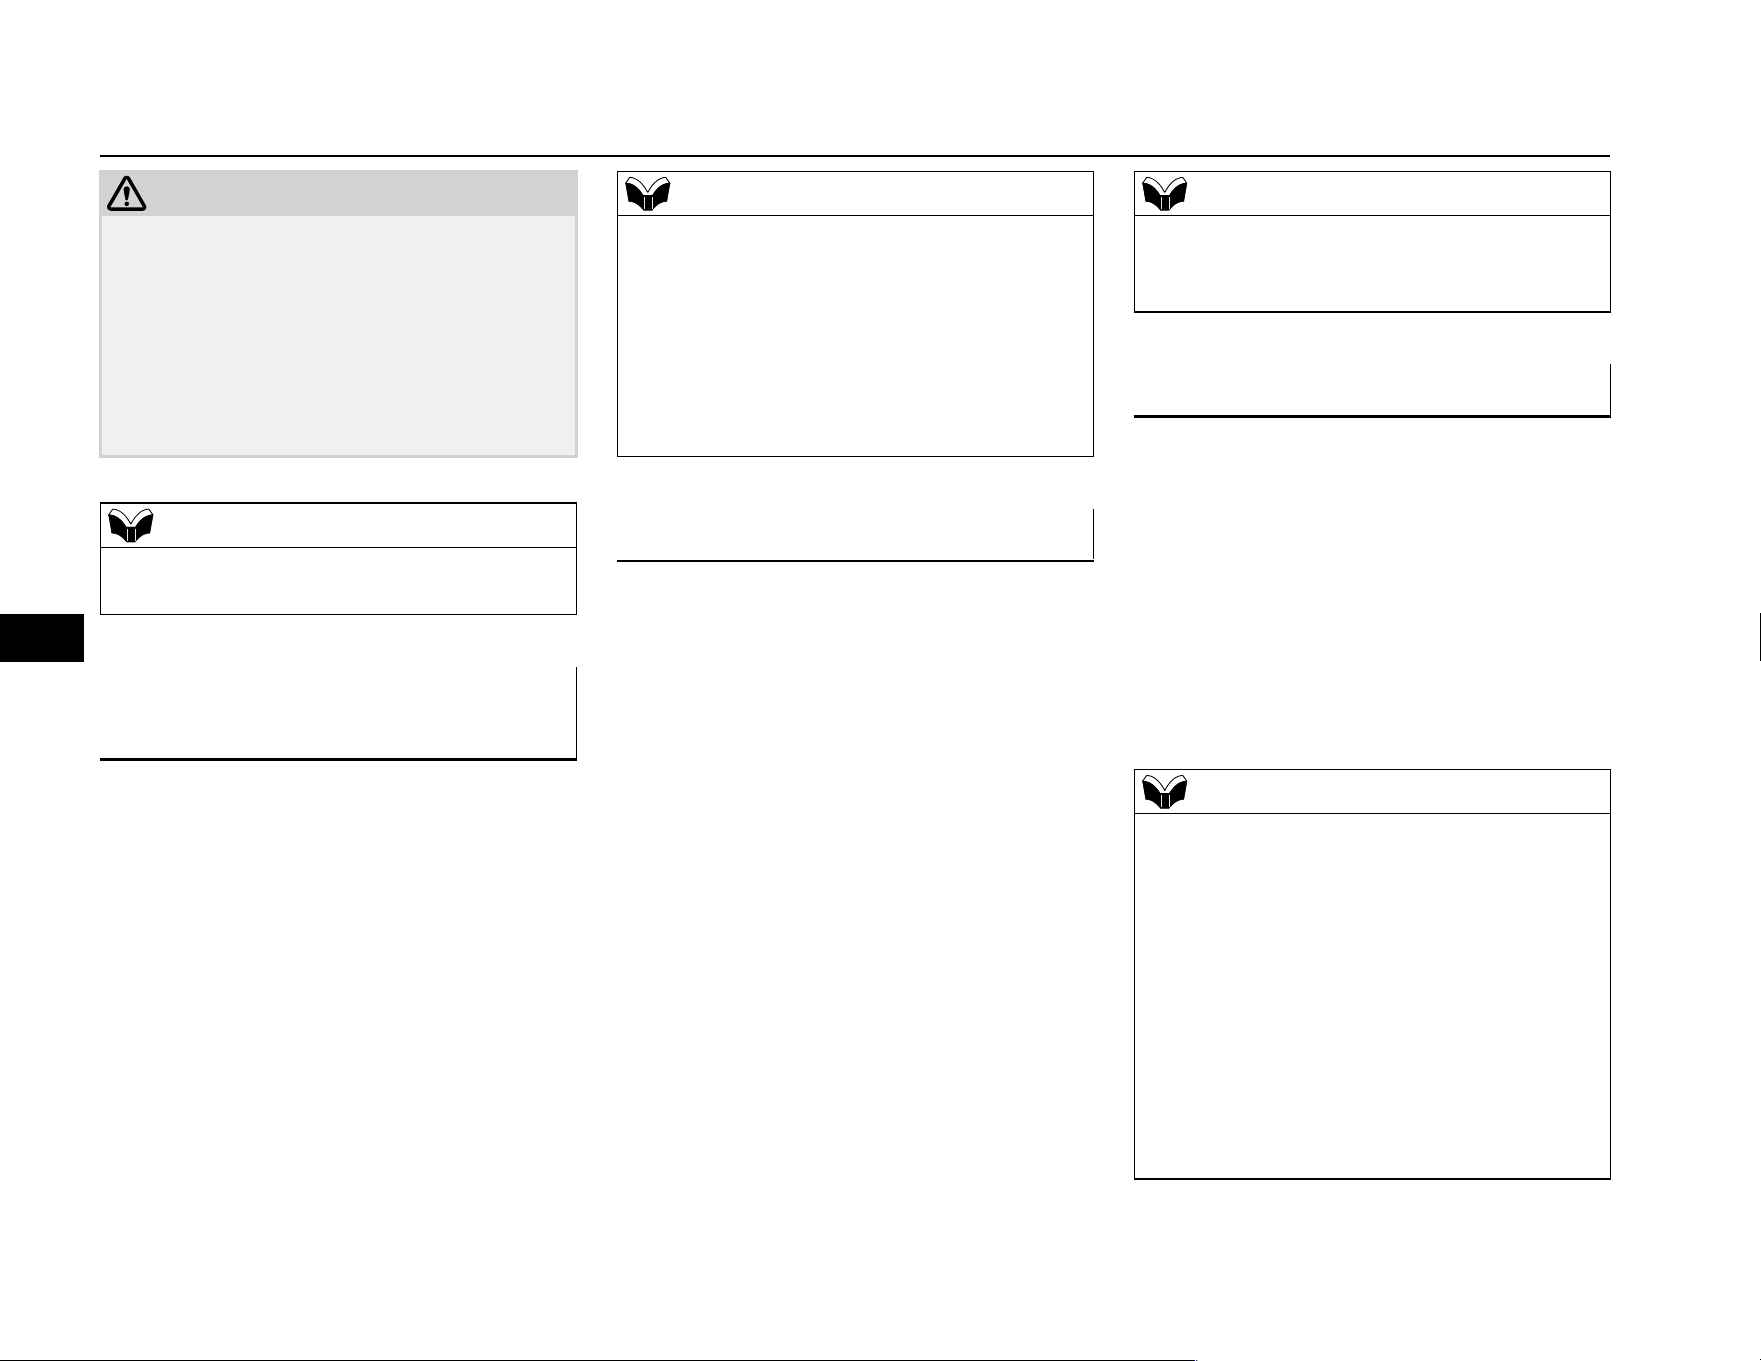This screenshot has width=1761, height=1361.
Task: Click inside the tall middle-column note body
Action: pyautogui.click(x=855, y=336)
